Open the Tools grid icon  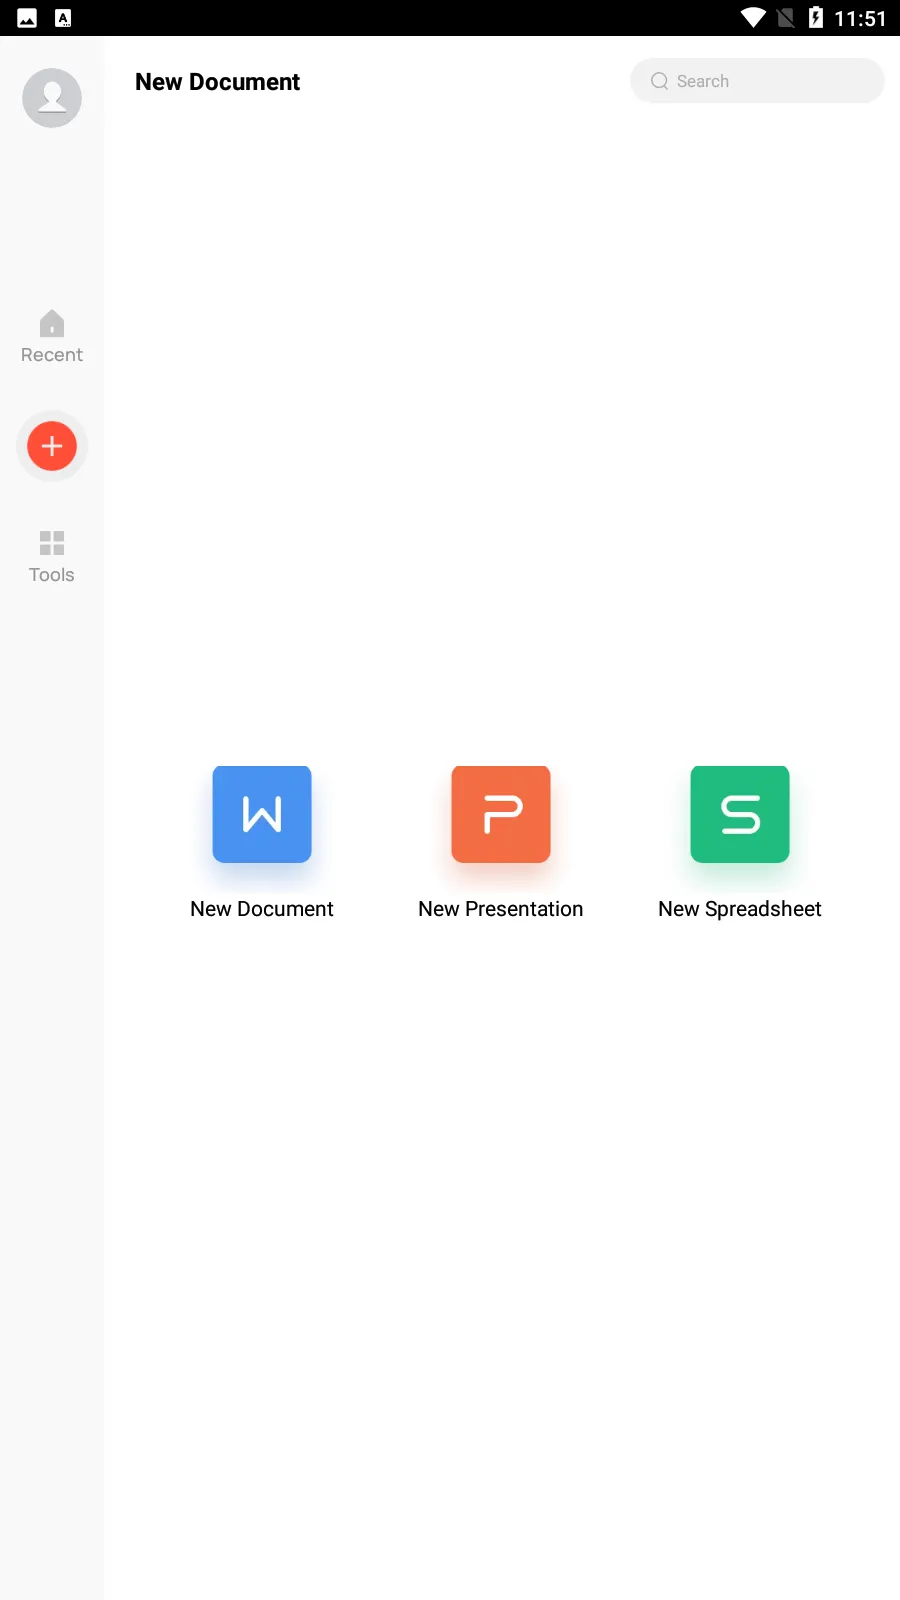(x=52, y=543)
